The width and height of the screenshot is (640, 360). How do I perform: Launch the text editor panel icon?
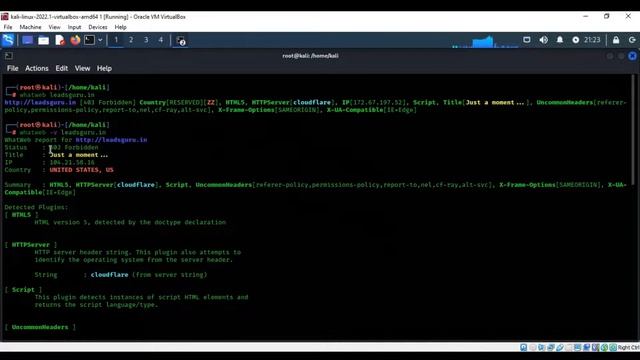[x=60, y=40]
